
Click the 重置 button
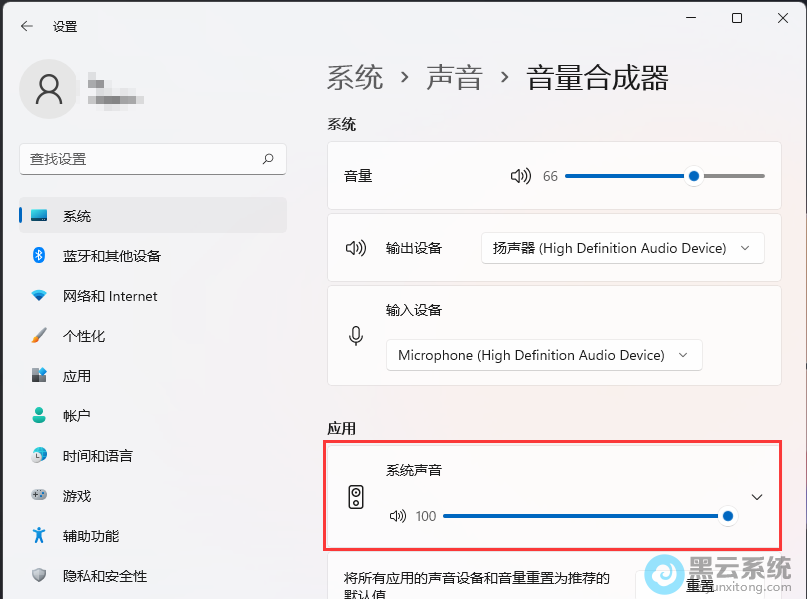point(699,585)
